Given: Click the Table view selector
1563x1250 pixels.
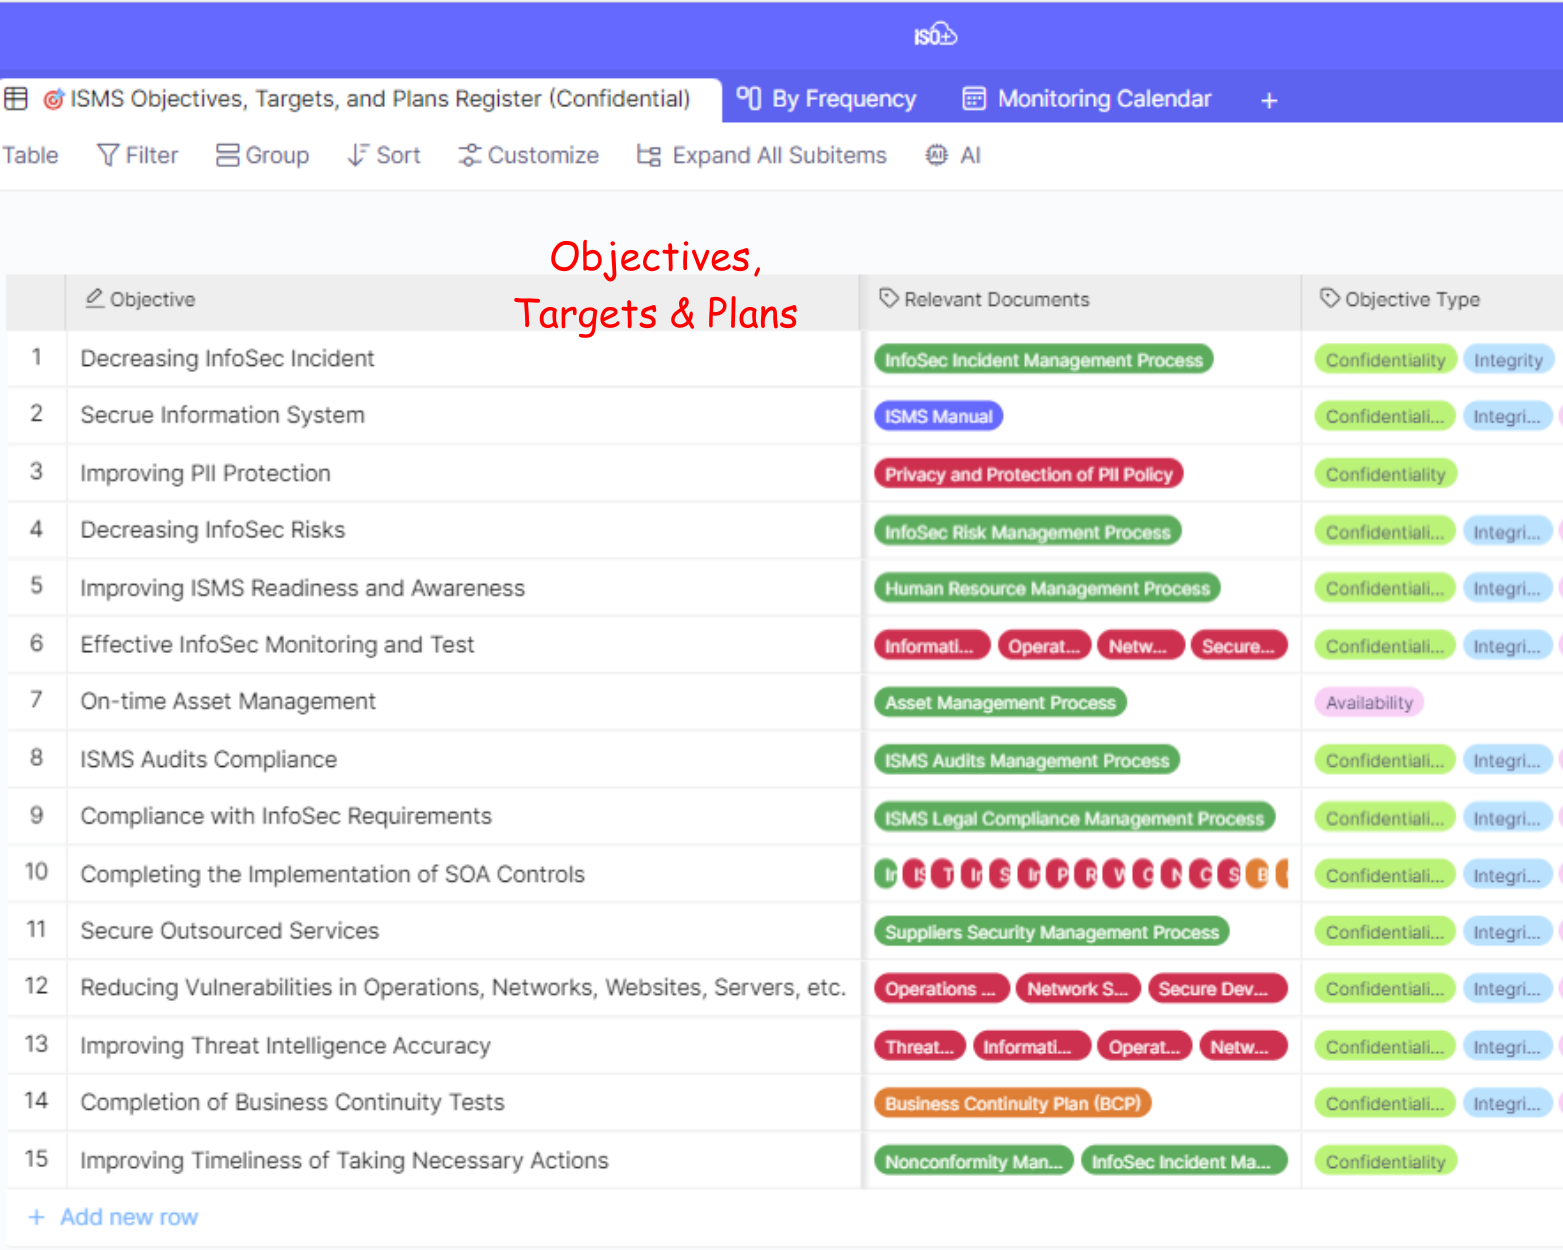Looking at the screenshot, I should (x=30, y=156).
